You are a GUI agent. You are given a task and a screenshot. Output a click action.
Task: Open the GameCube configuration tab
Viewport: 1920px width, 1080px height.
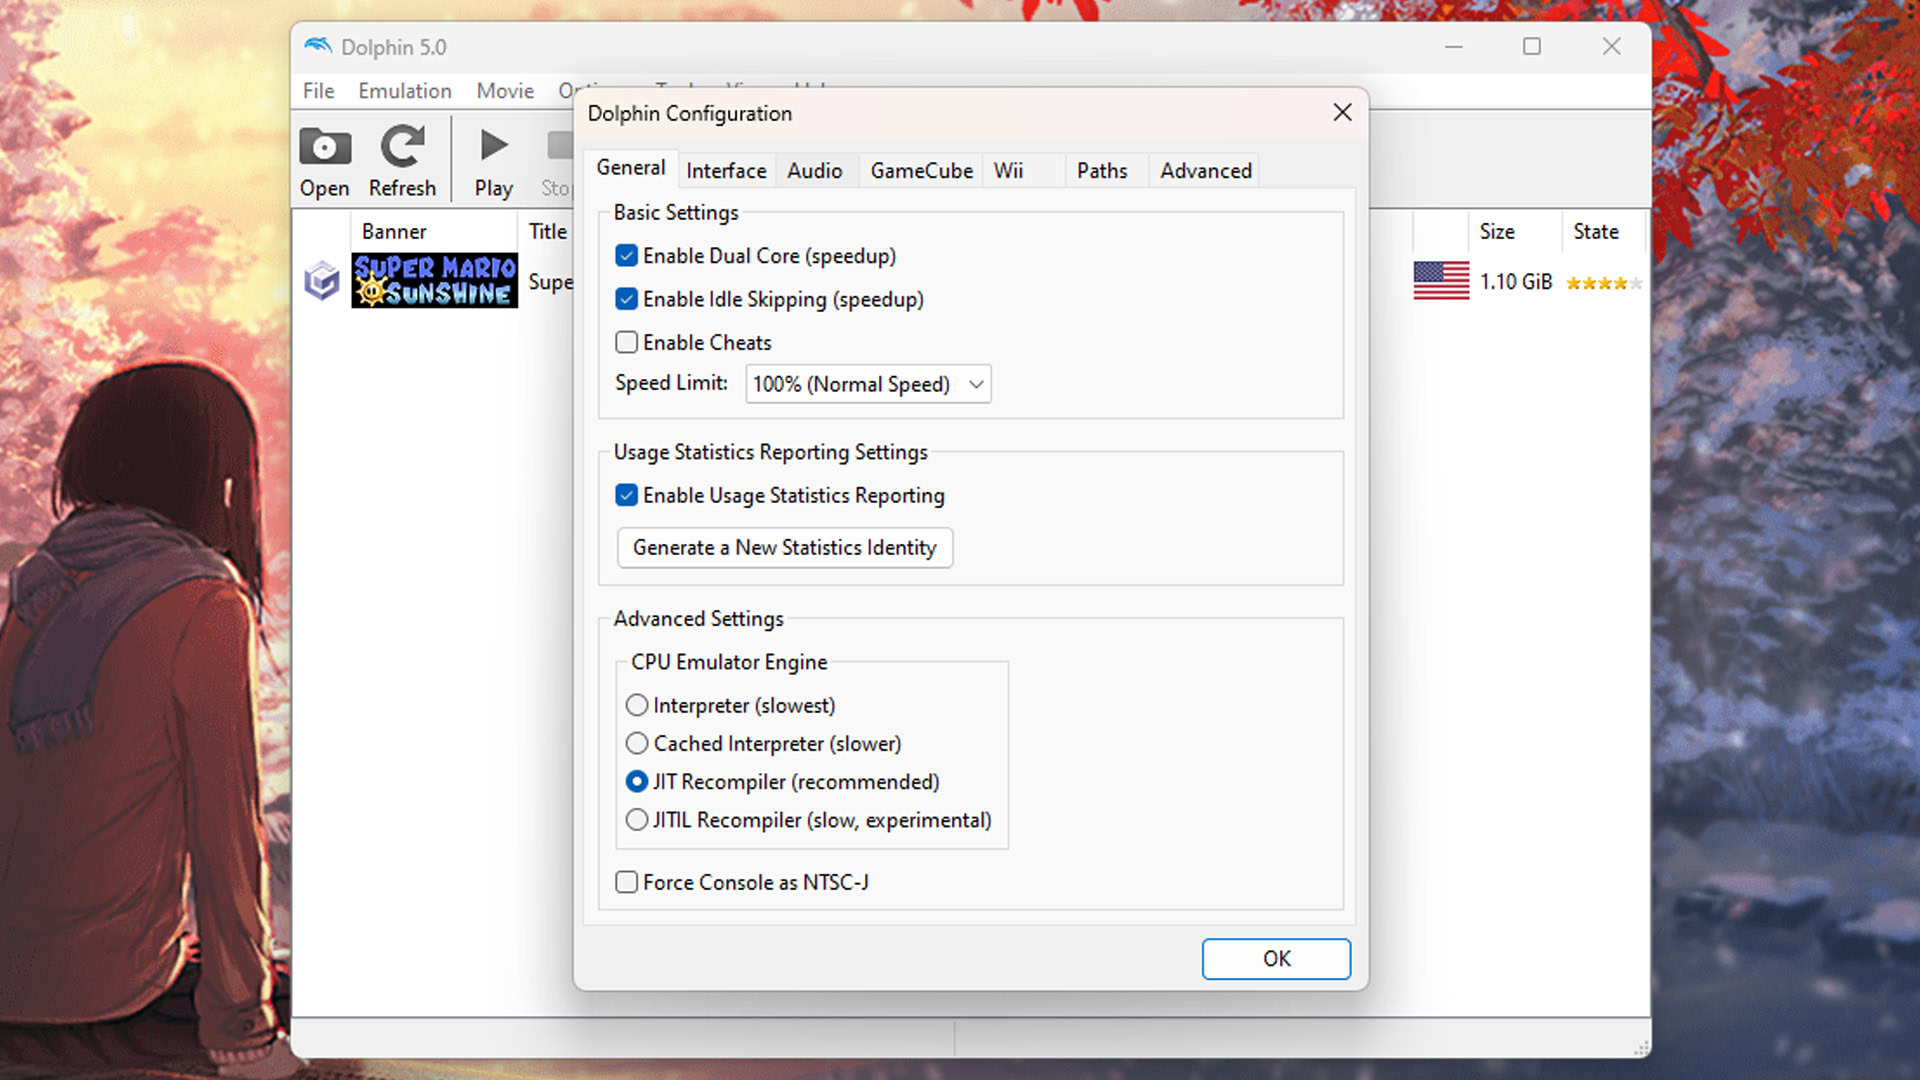(921, 171)
